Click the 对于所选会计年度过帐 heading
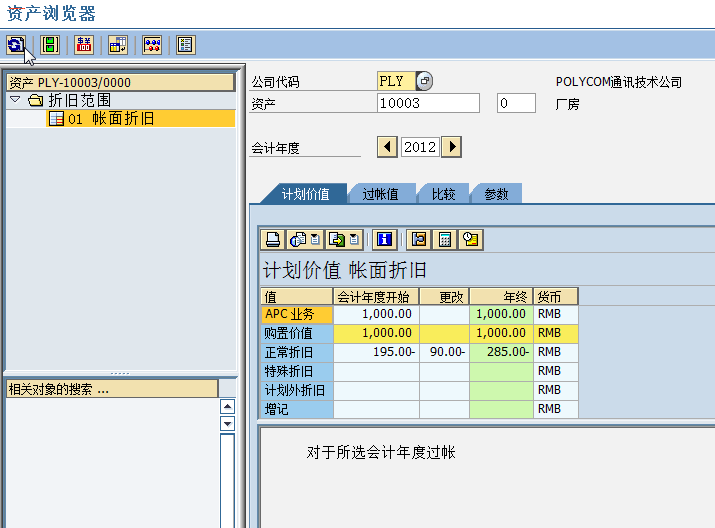Screen dimensions: 715x528 (x=381, y=452)
